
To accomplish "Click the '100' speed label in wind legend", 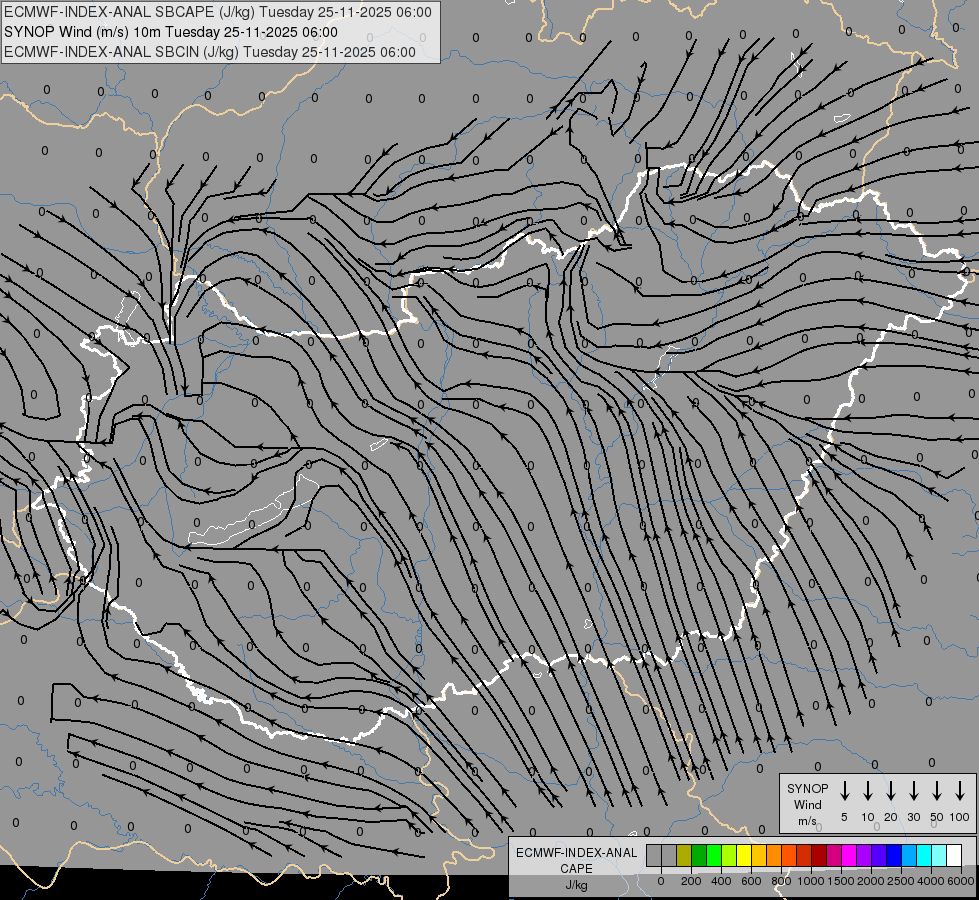I will (960, 817).
